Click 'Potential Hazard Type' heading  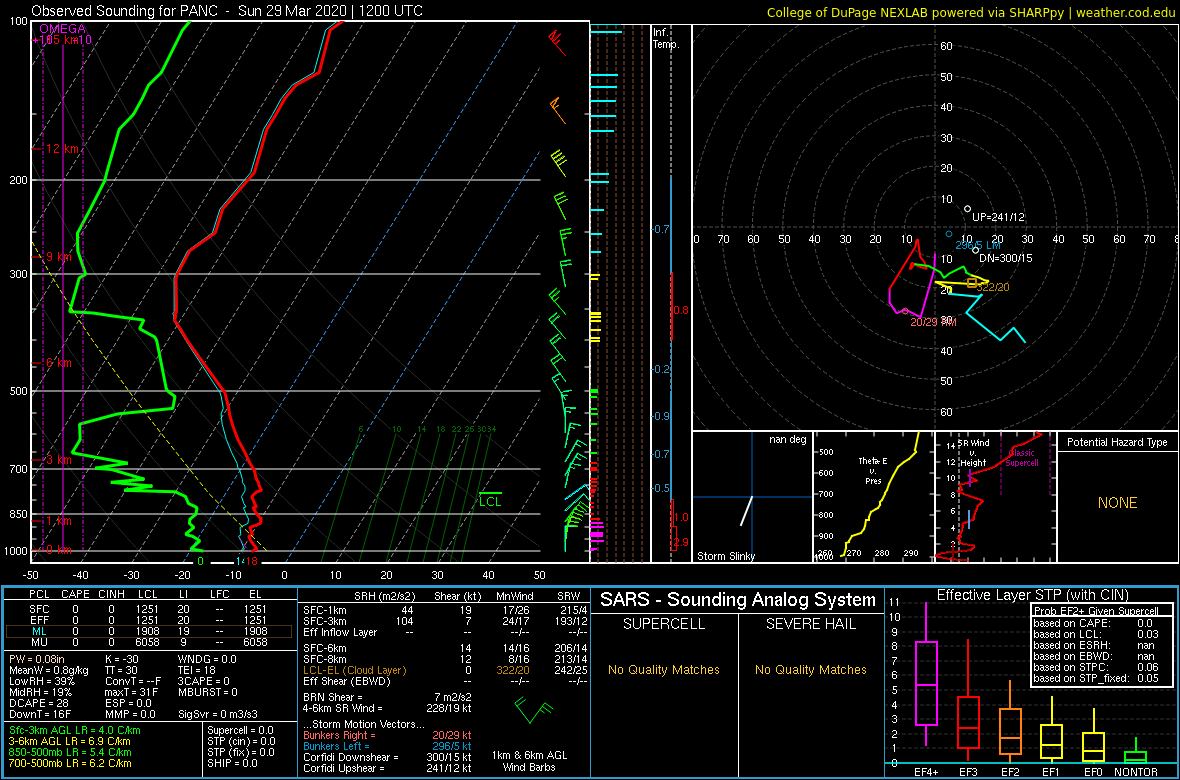point(1117,443)
